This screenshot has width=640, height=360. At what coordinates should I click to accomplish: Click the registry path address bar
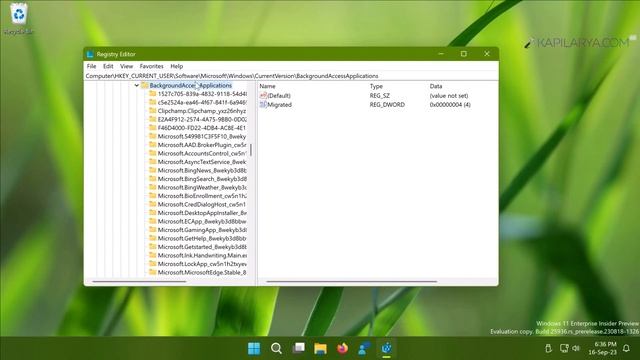pos(291,76)
